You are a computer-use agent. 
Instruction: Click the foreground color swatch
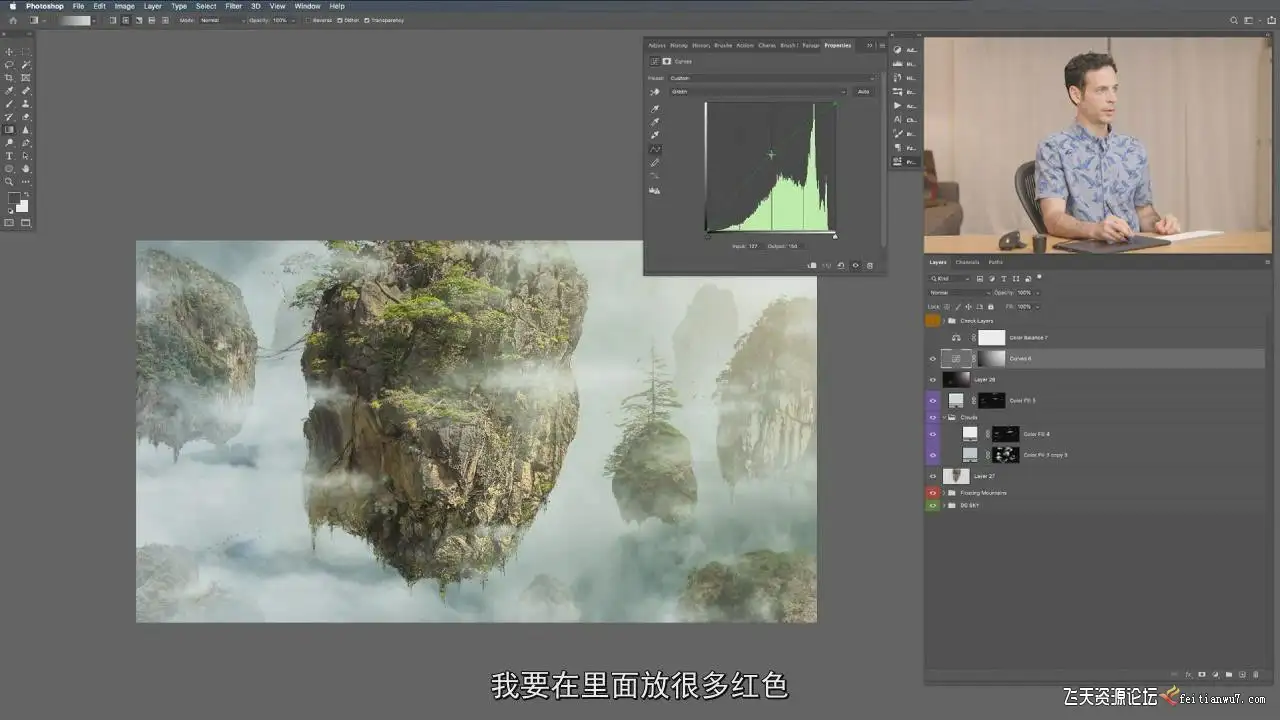point(14,199)
